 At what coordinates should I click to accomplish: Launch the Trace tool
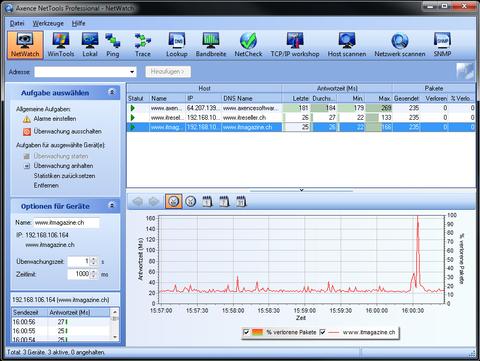pos(143,45)
